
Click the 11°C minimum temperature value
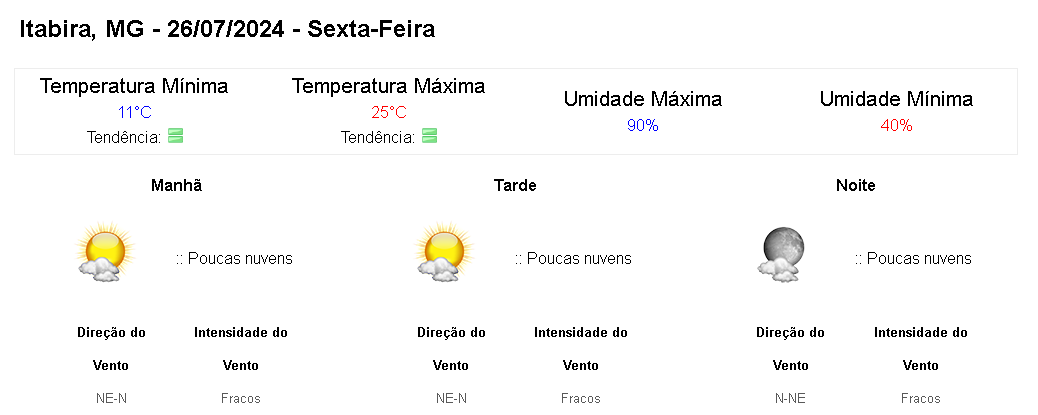pyautogui.click(x=134, y=112)
